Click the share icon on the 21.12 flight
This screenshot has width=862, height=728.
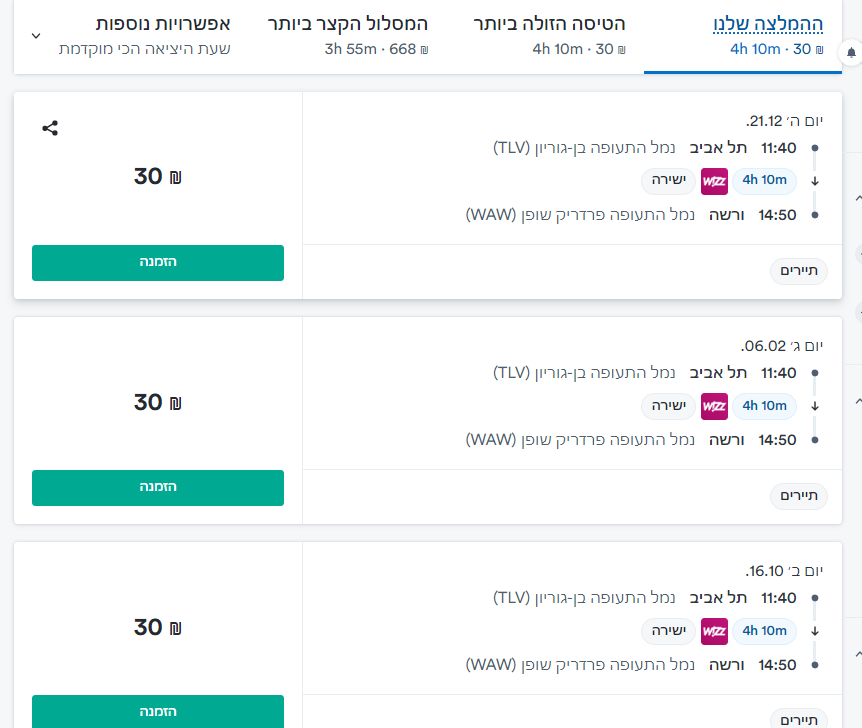coord(50,128)
